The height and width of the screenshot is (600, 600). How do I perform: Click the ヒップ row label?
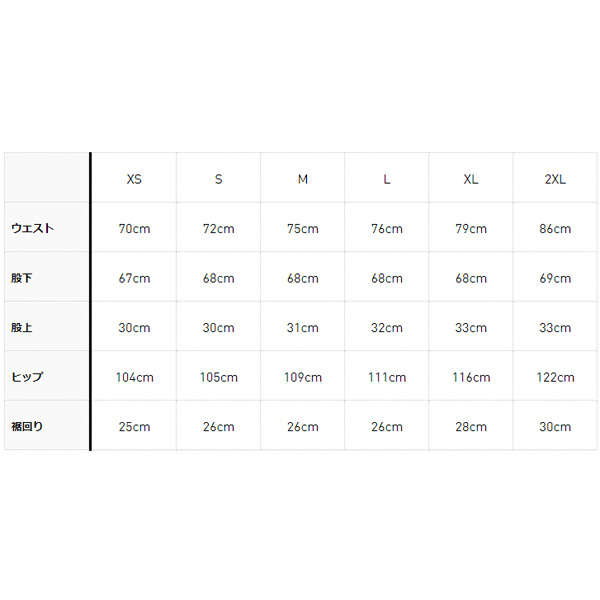pos(27,377)
